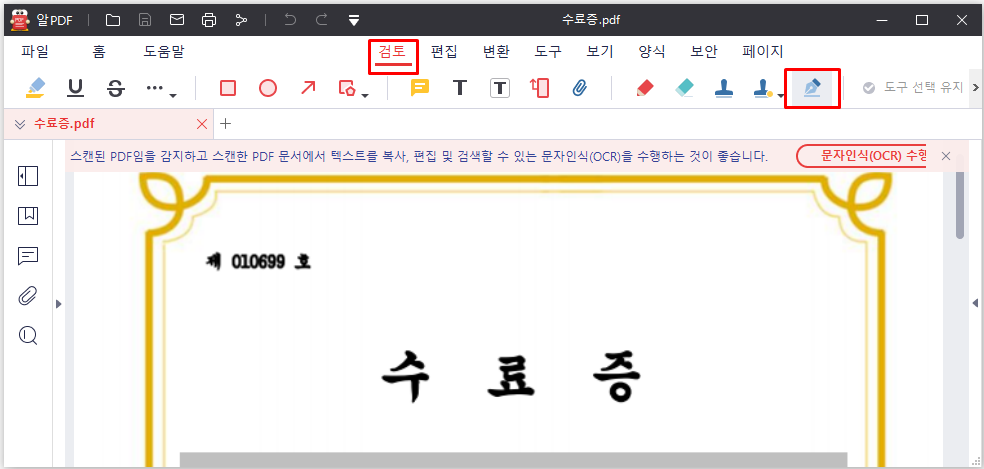
Task: Expand the toolbar overflow arrow
Action: (x=976, y=87)
